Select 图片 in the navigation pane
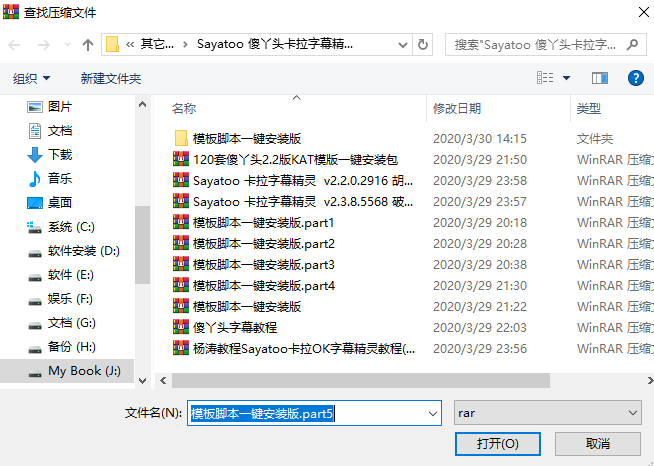 [x=60, y=107]
